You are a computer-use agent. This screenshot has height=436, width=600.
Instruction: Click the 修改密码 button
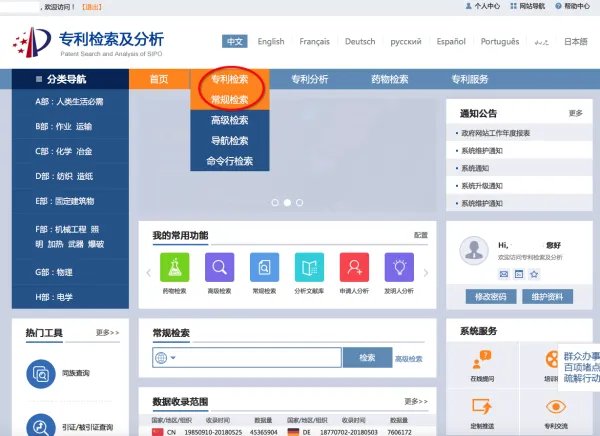point(491,297)
